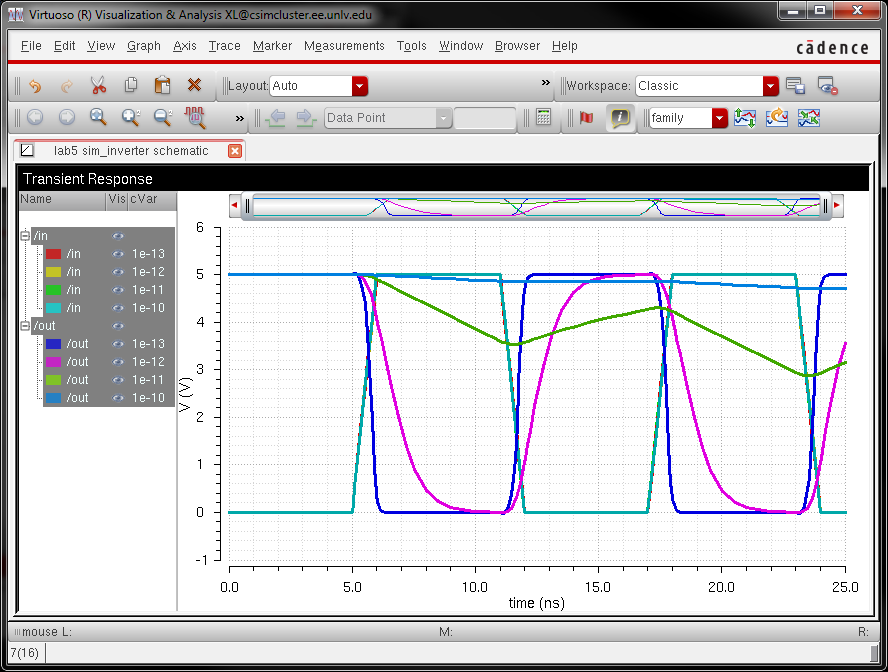Open the Calculator icon
The image size is (888, 672).
coord(543,118)
